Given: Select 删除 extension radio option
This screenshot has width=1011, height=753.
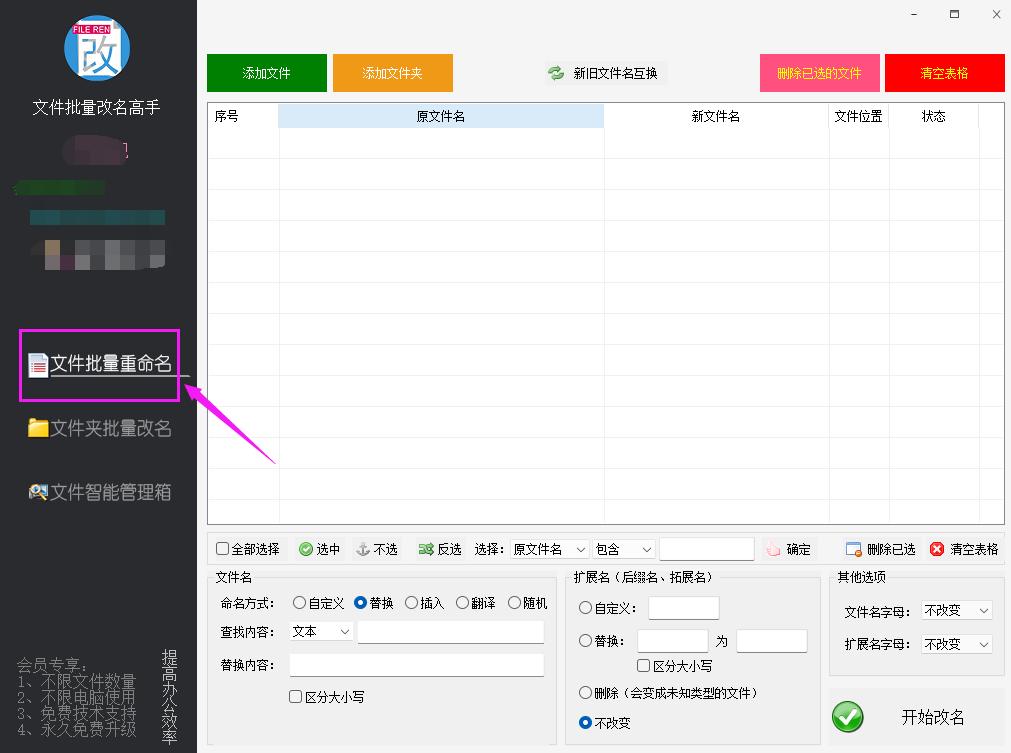Looking at the screenshot, I should [x=585, y=692].
